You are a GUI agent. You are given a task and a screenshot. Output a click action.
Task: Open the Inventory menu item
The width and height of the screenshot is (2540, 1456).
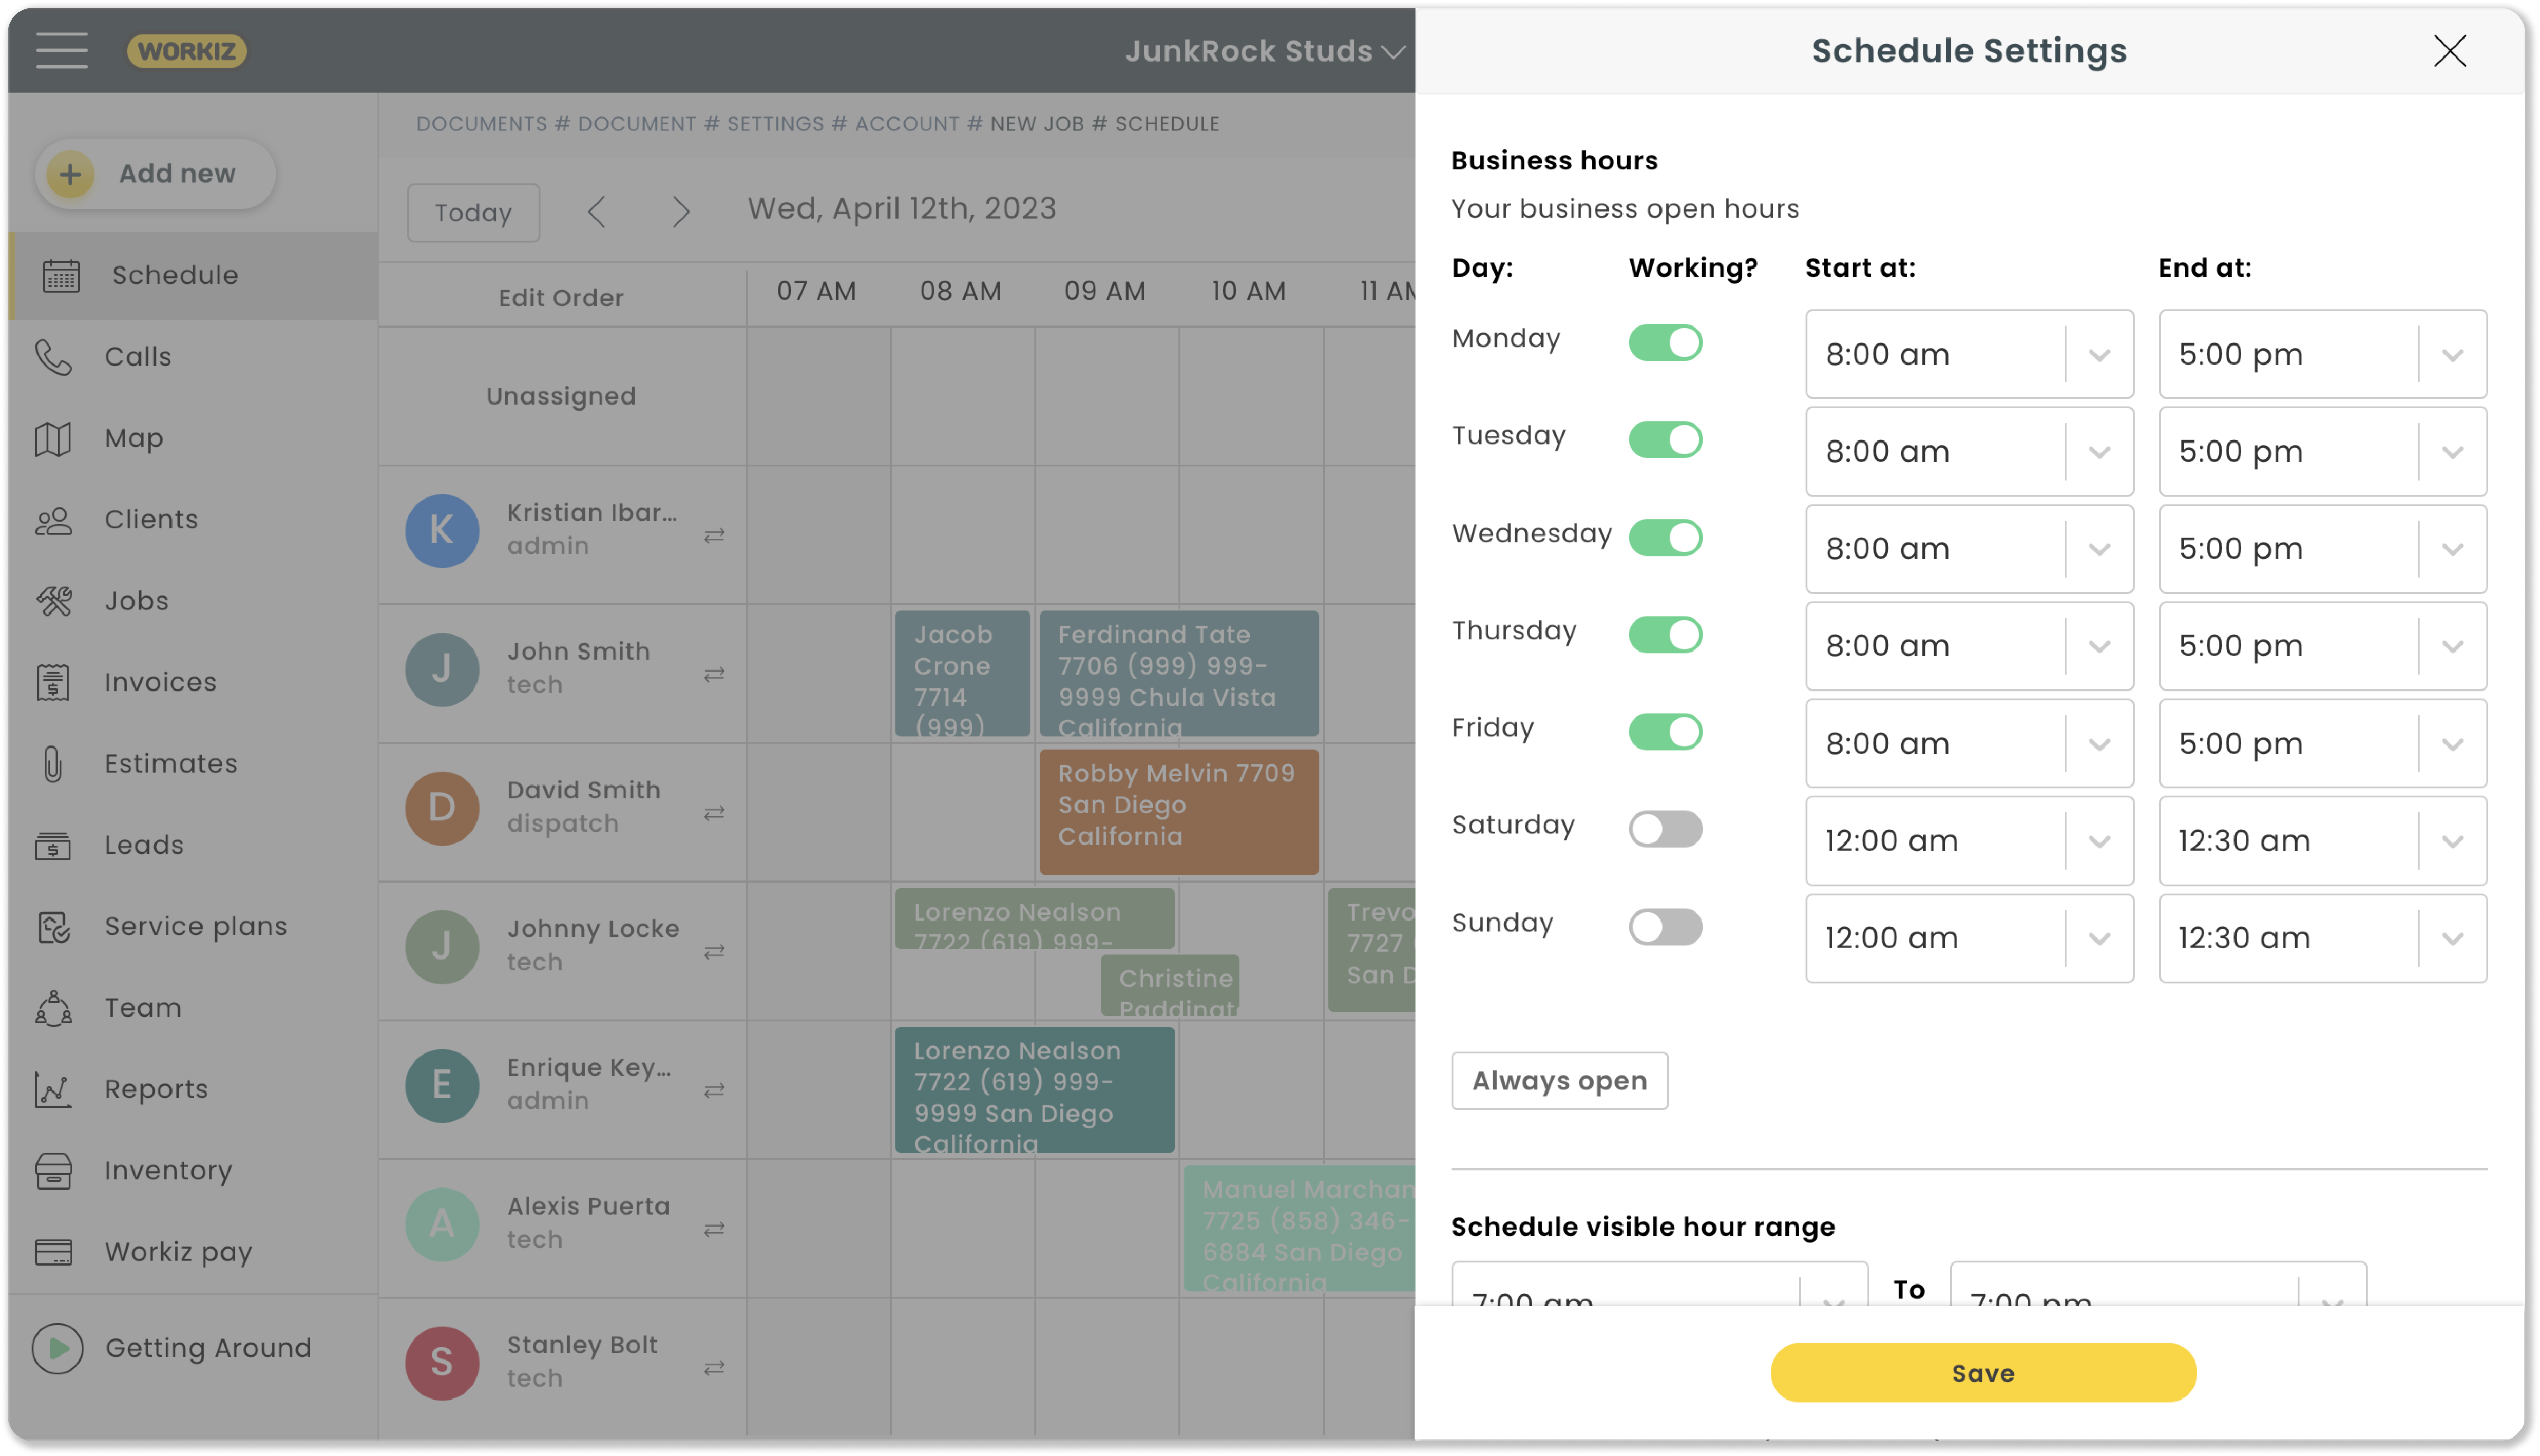(x=168, y=1170)
